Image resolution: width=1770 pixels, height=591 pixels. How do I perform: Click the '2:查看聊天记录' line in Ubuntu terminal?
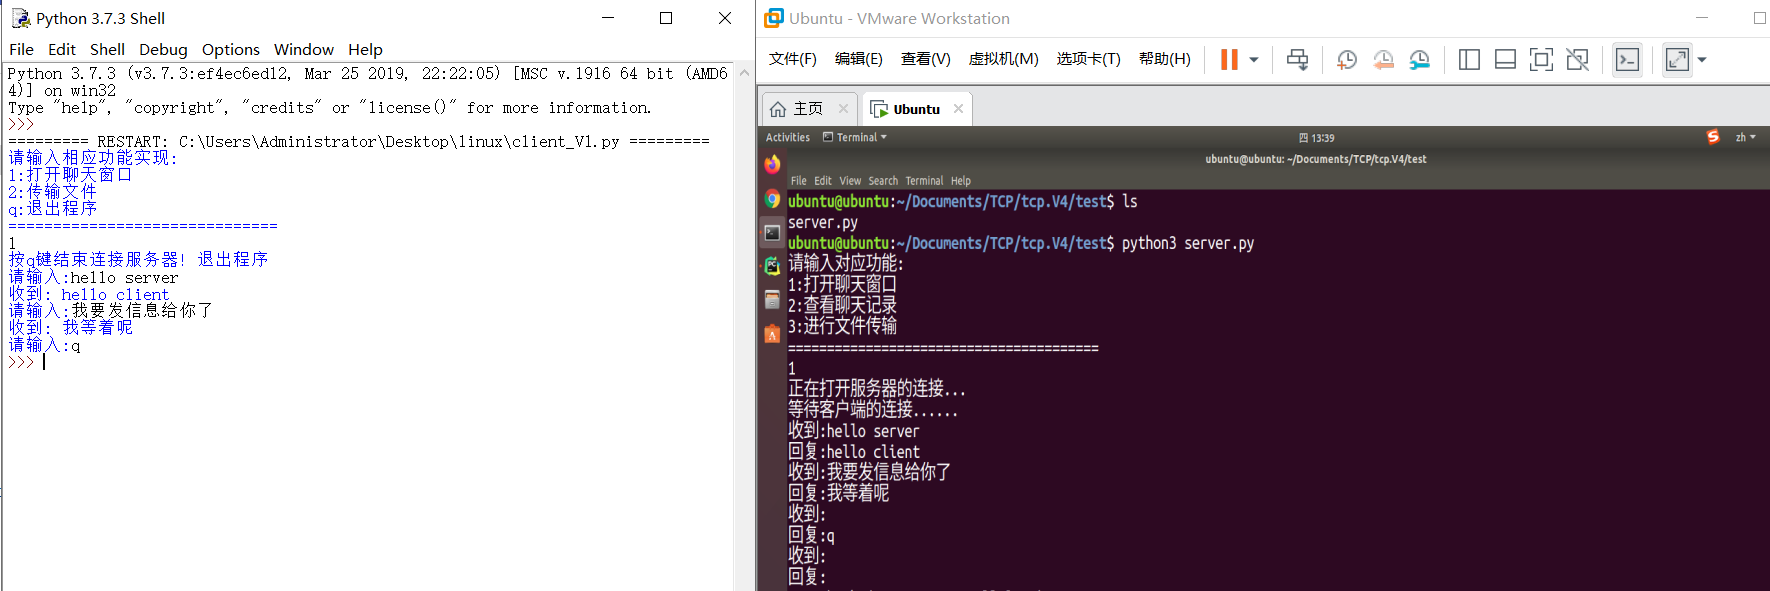842,306
